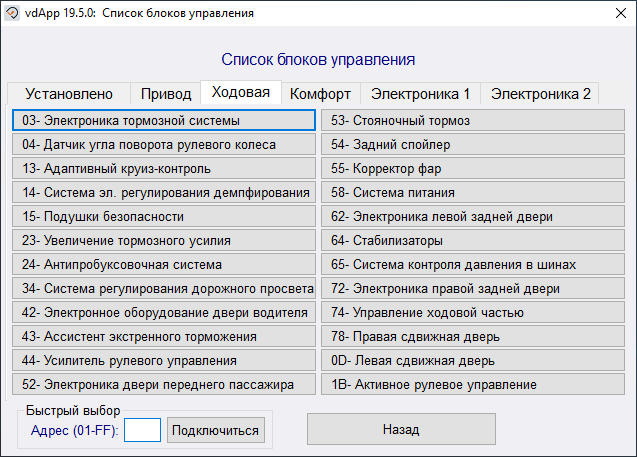Image resolution: width=637 pixels, height=457 pixels.
Task: Close the vdApp window
Action: tap(613, 14)
